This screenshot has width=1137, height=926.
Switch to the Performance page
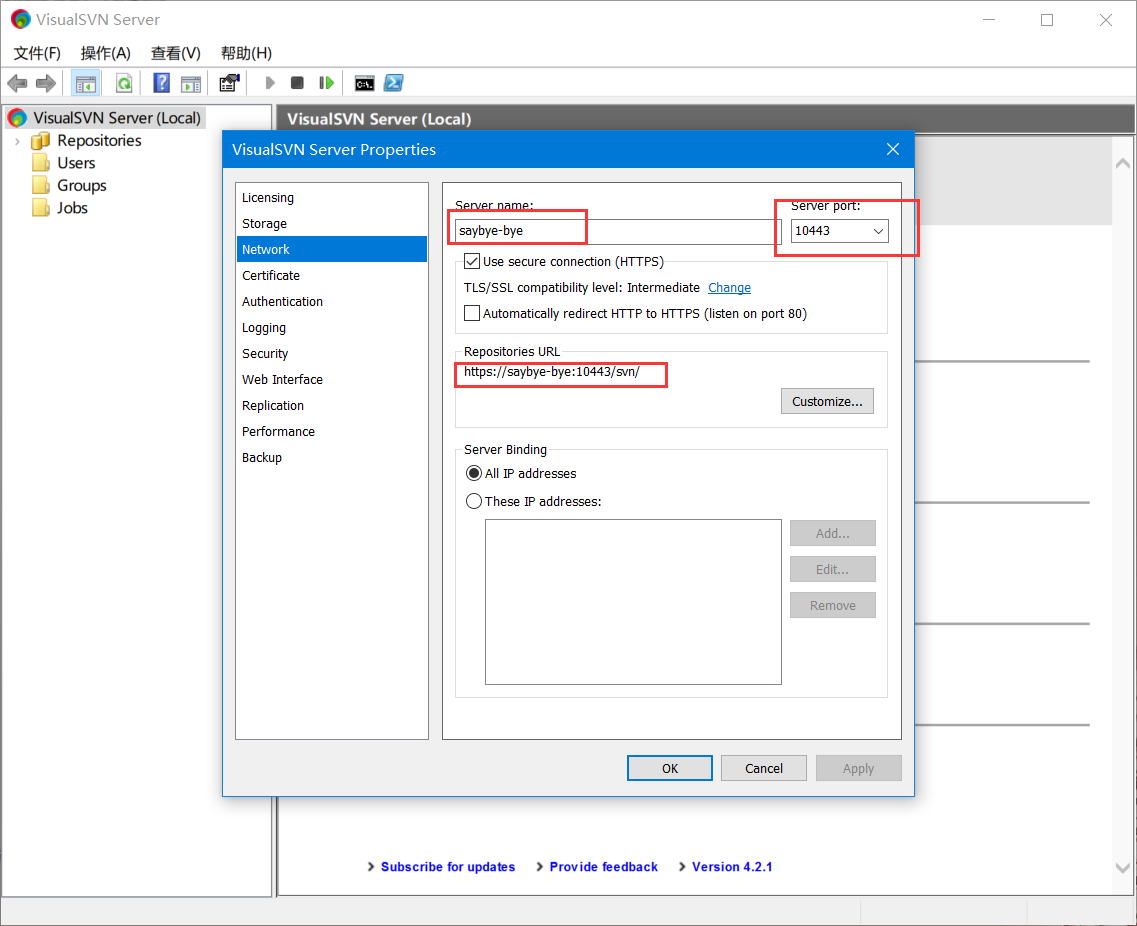331,431
